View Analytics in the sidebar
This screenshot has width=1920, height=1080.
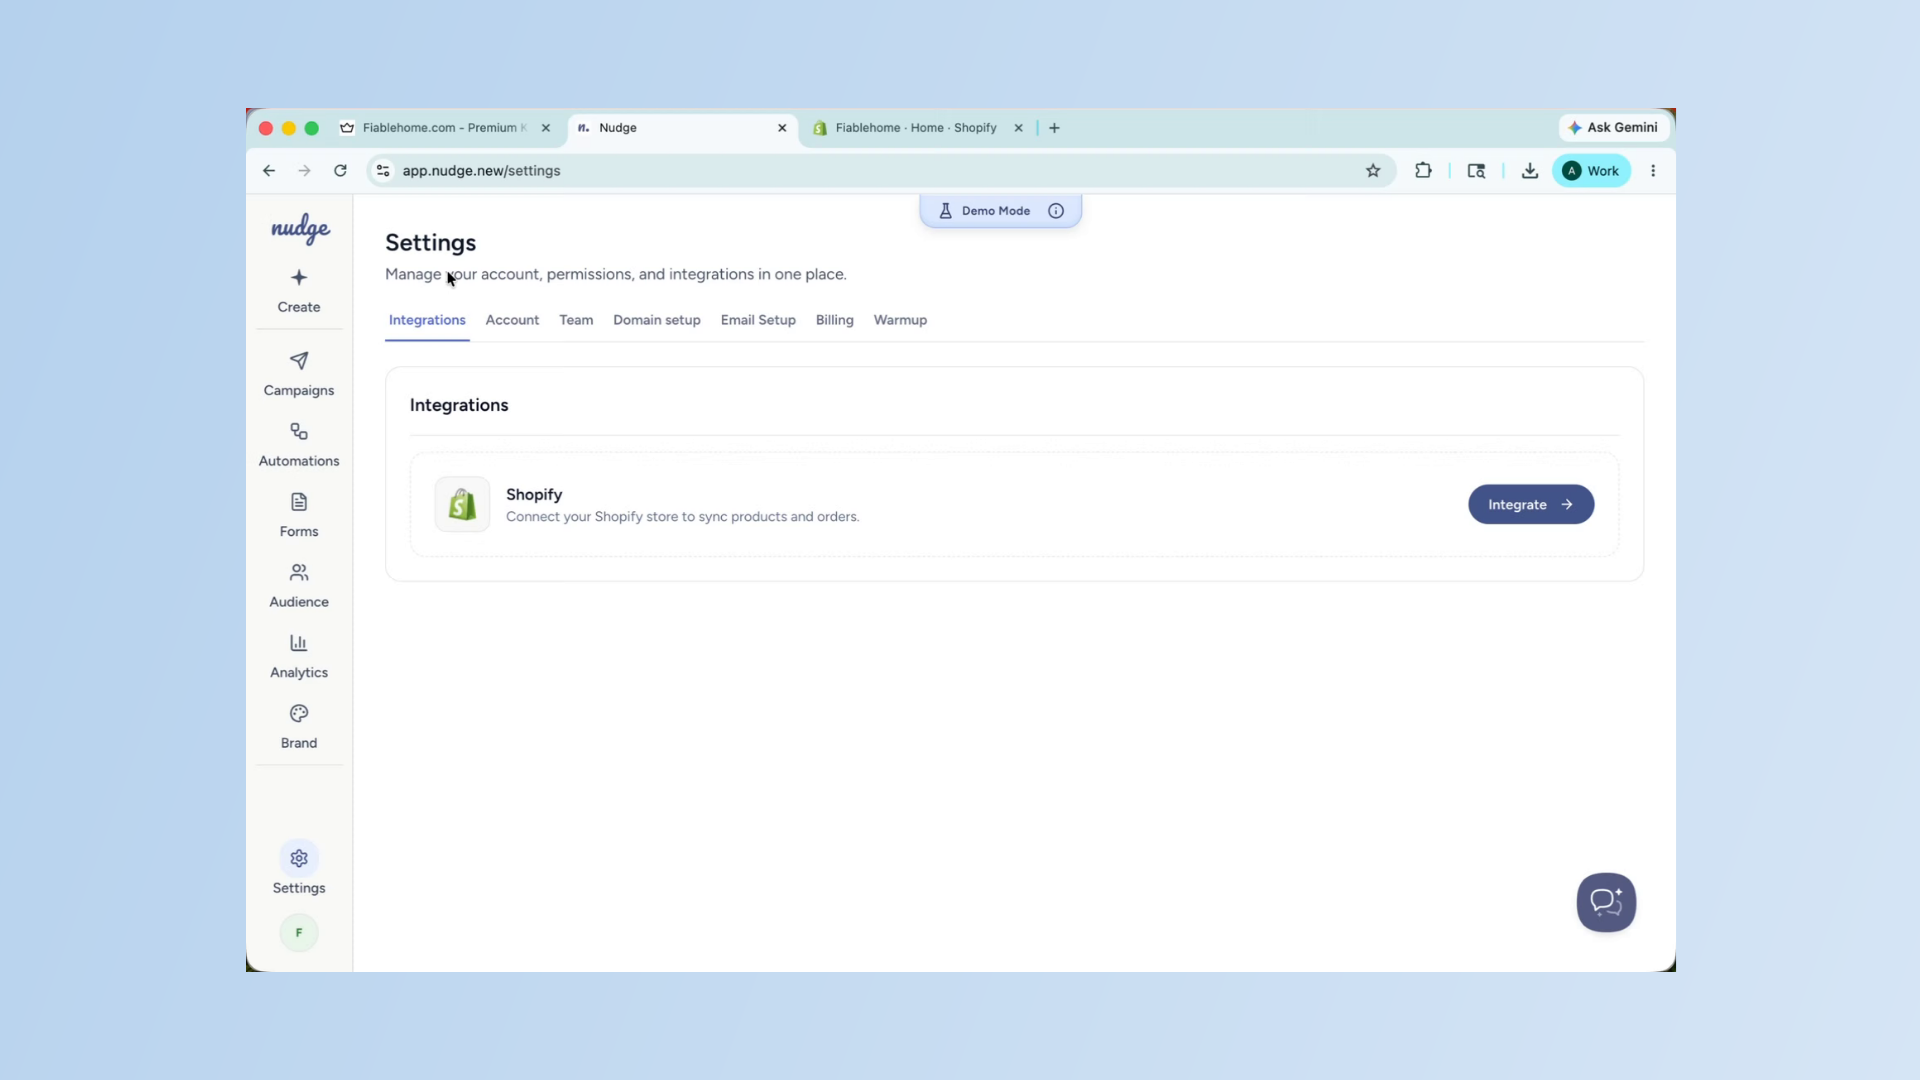pos(299,656)
